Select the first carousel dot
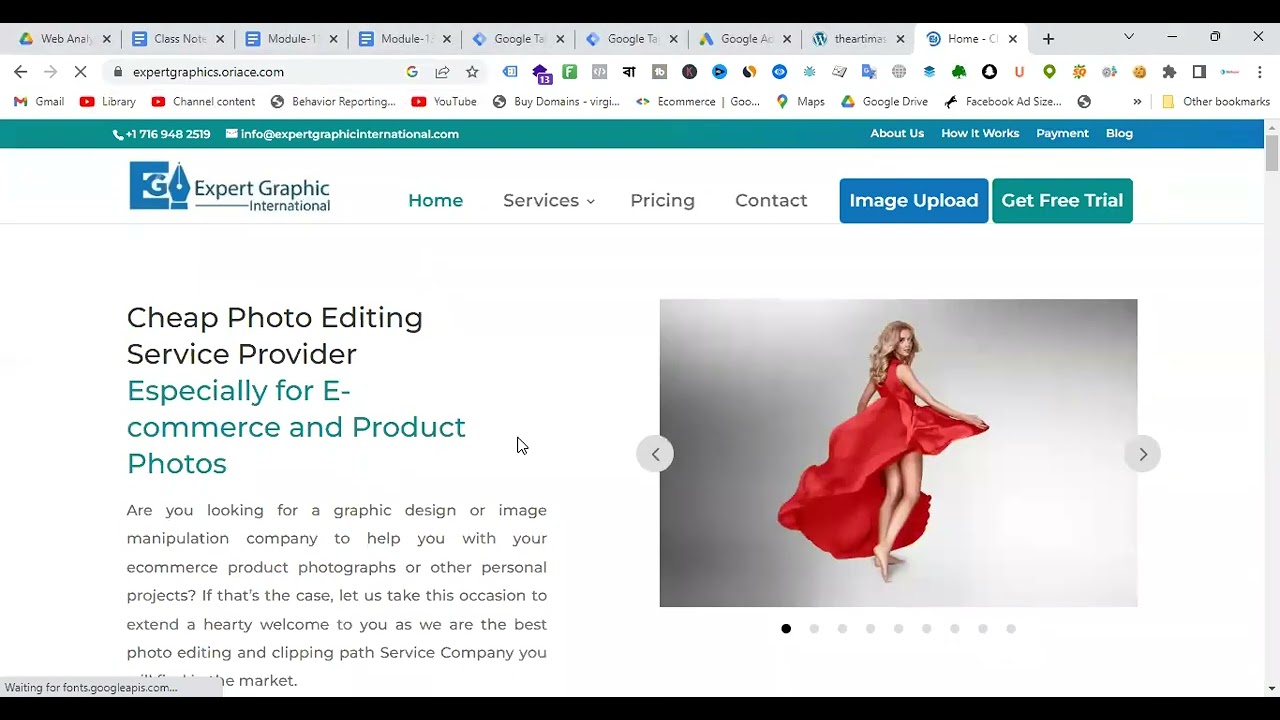 786,629
